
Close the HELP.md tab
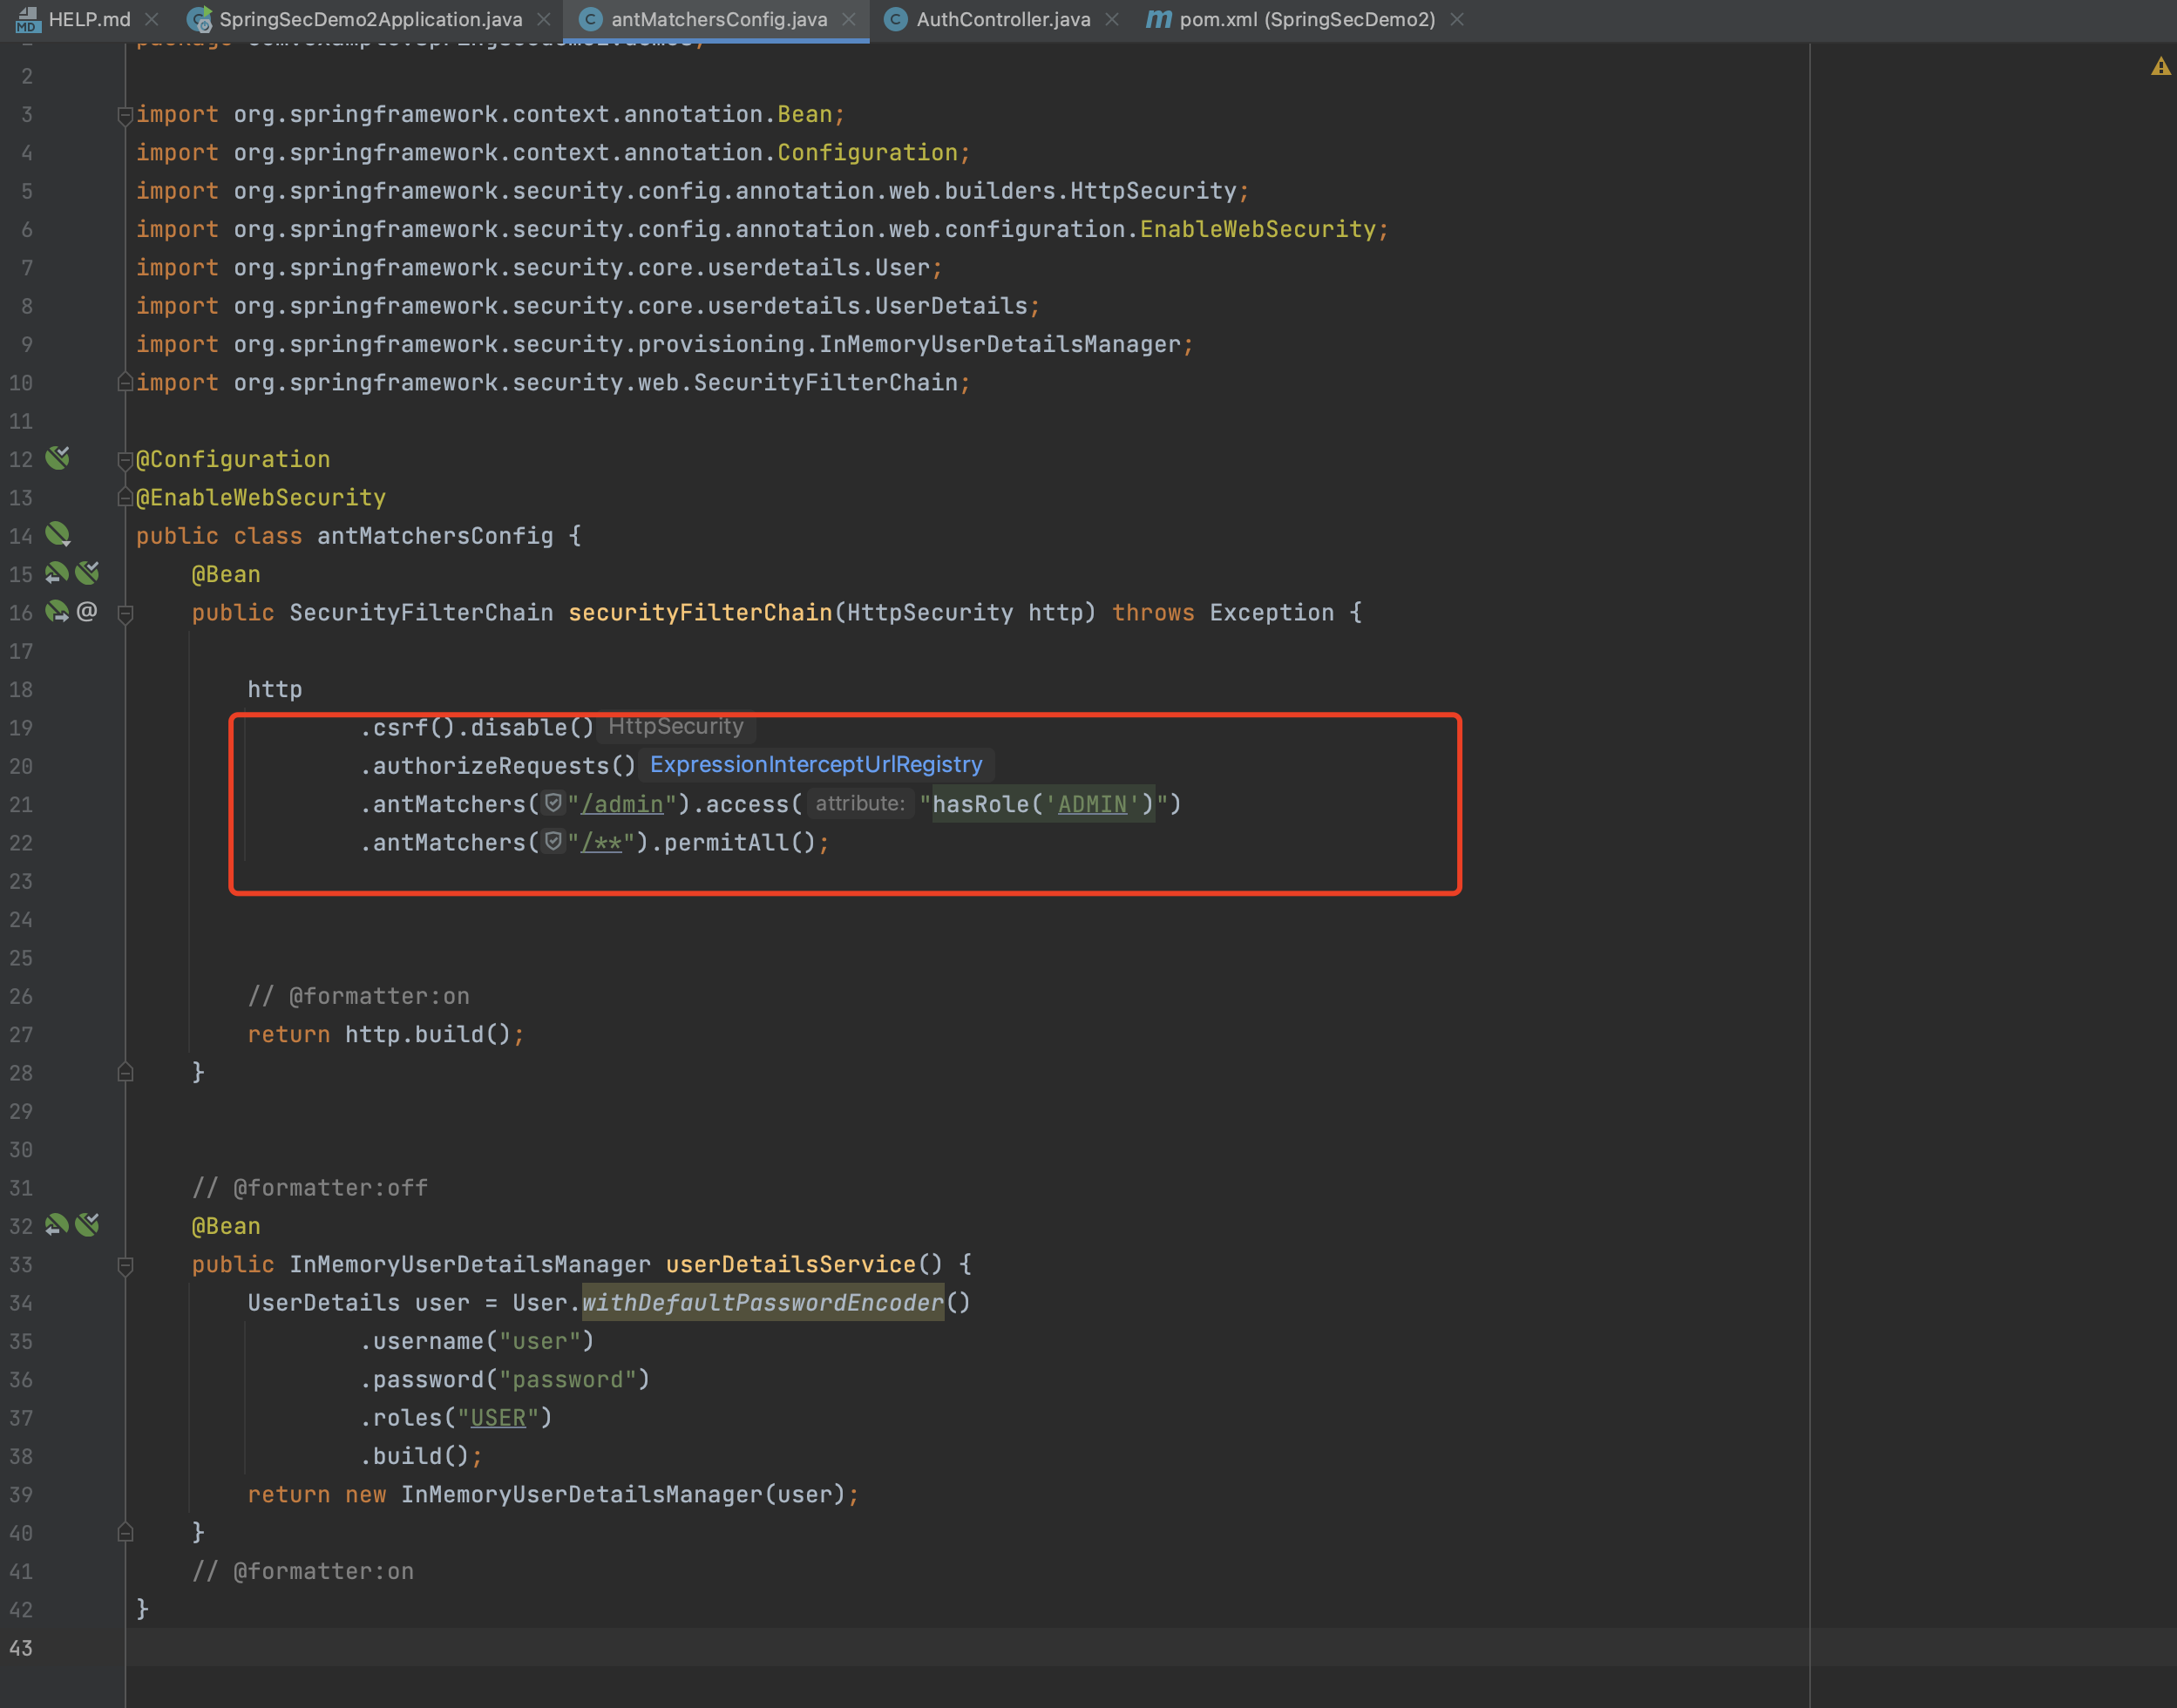(152, 19)
